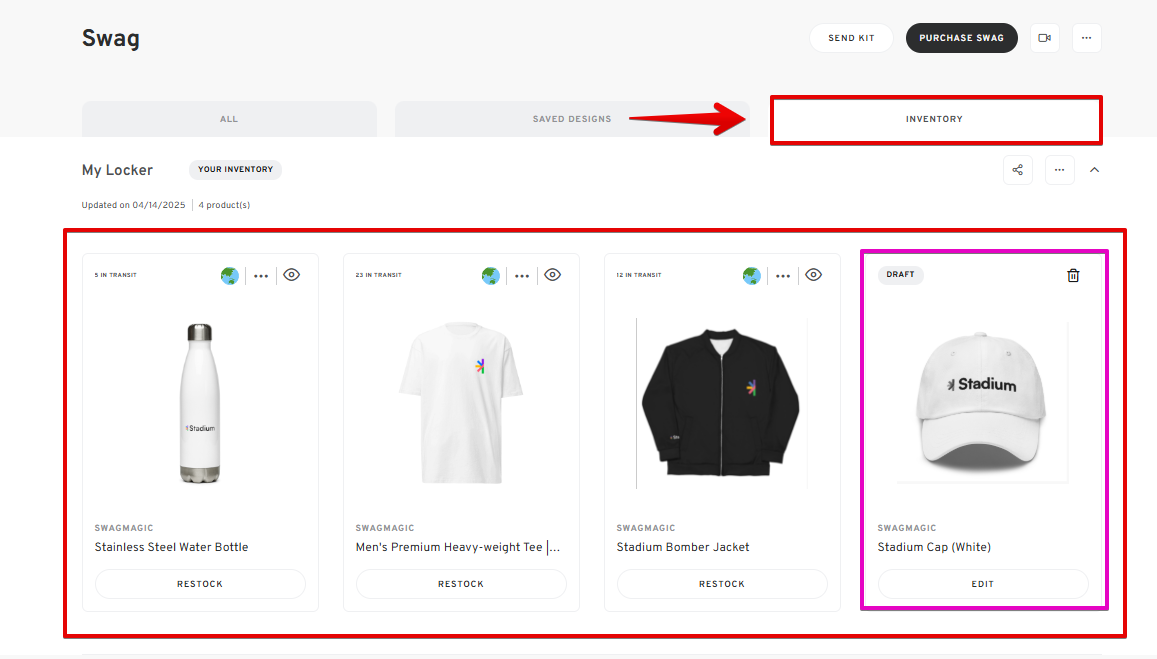This screenshot has width=1157, height=659.
Task: Click the Stadium Bomber Jacket title
Action: coord(683,547)
